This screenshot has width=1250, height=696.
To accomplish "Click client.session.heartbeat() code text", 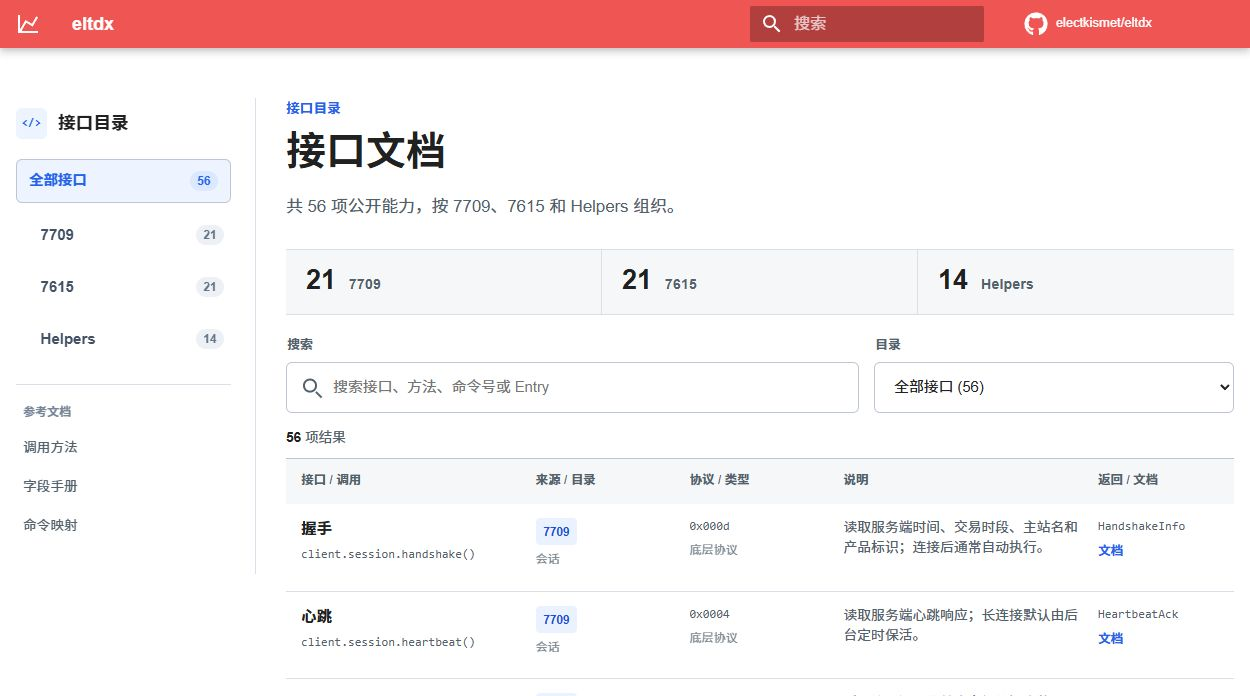I will (x=388, y=641).
